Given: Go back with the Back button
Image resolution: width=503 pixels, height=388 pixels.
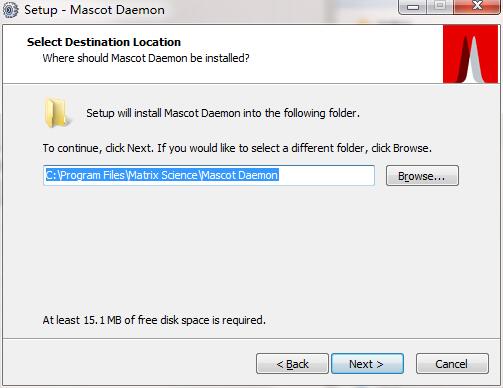Looking at the screenshot, I should click(292, 364).
